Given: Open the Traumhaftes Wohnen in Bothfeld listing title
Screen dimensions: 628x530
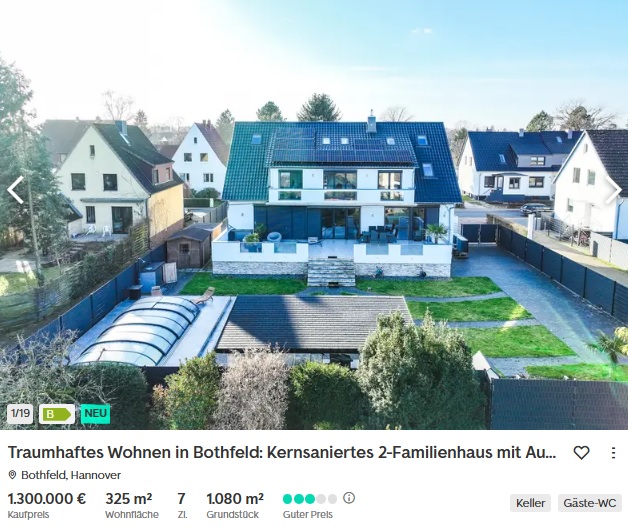Looking at the screenshot, I should (282, 453).
